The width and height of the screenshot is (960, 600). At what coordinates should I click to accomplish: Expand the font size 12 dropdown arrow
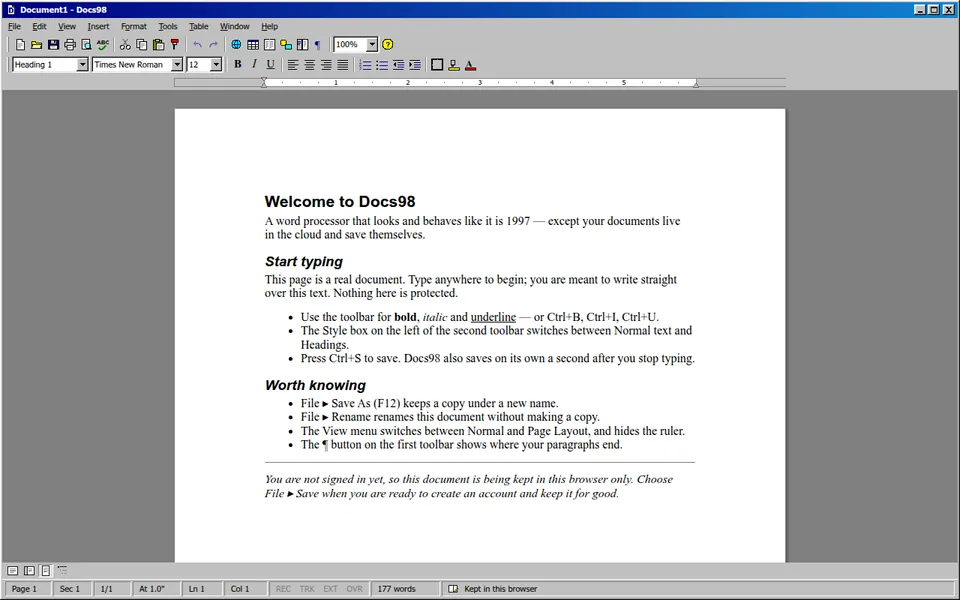pyautogui.click(x=216, y=65)
